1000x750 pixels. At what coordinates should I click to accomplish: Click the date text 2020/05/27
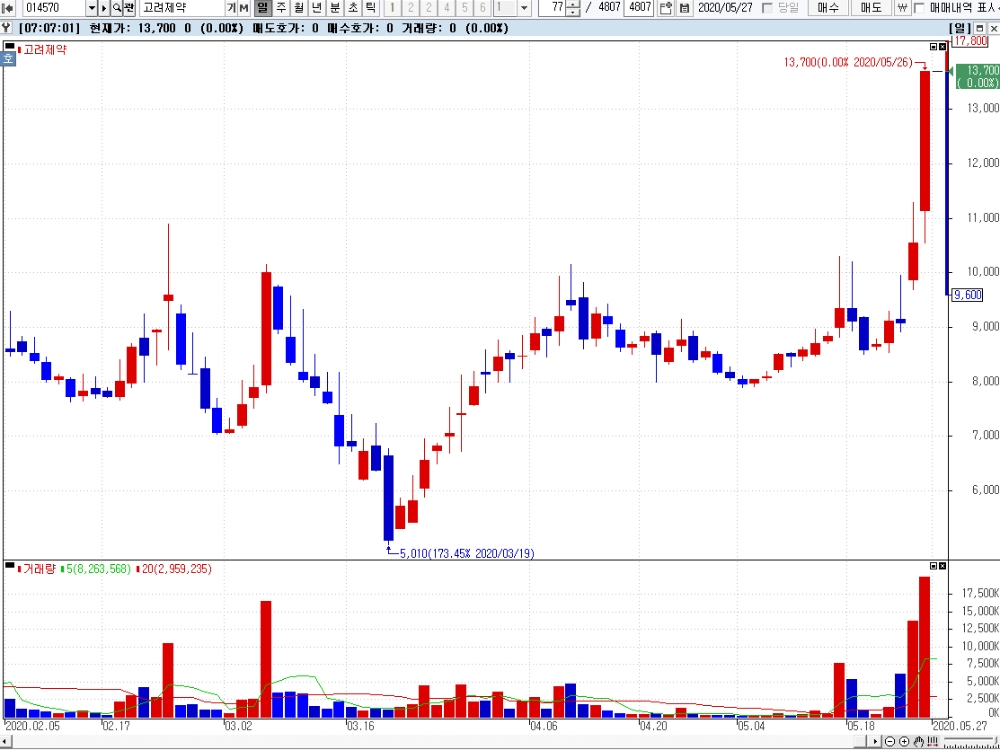[x=725, y=8]
